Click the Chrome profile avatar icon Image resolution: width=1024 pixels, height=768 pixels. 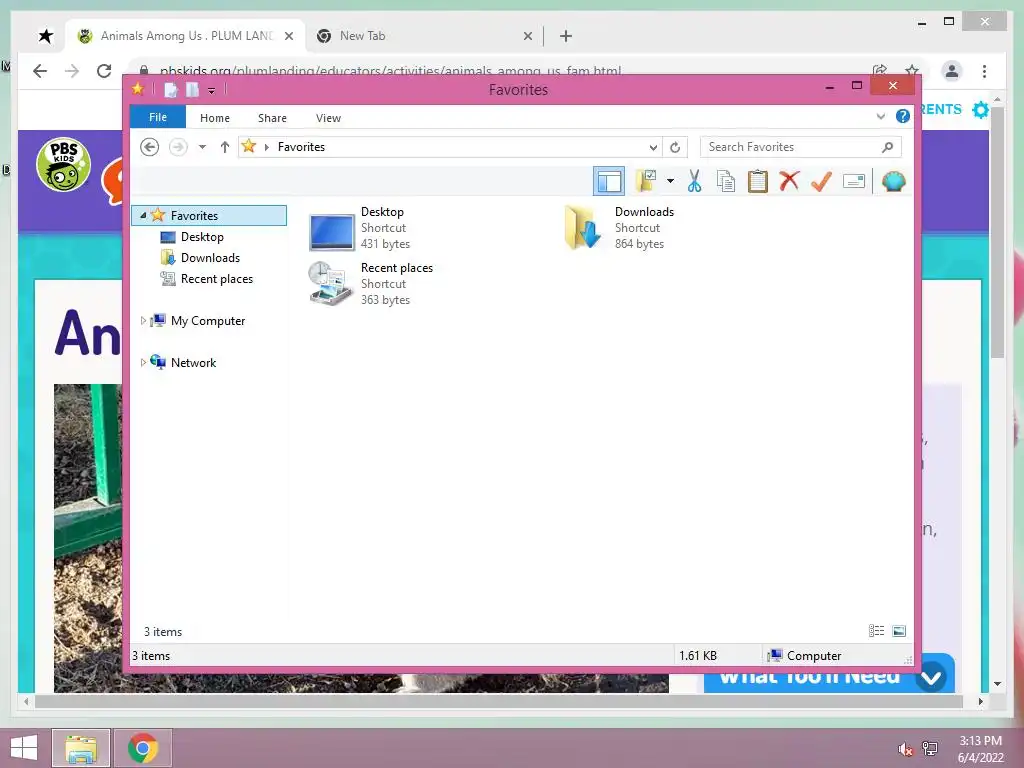click(952, 71)
